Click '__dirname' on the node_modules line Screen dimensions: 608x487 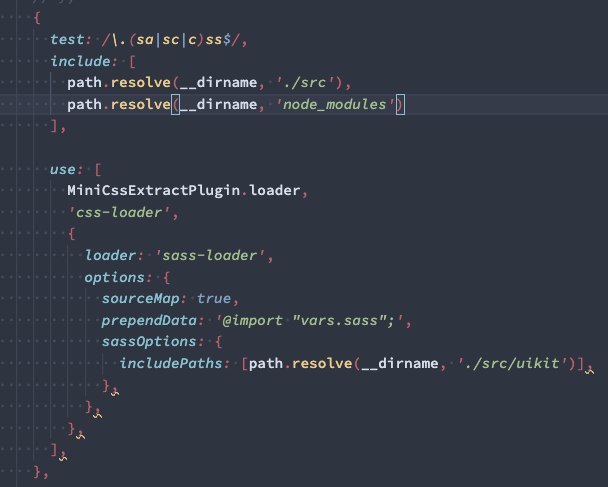(219, 104)
